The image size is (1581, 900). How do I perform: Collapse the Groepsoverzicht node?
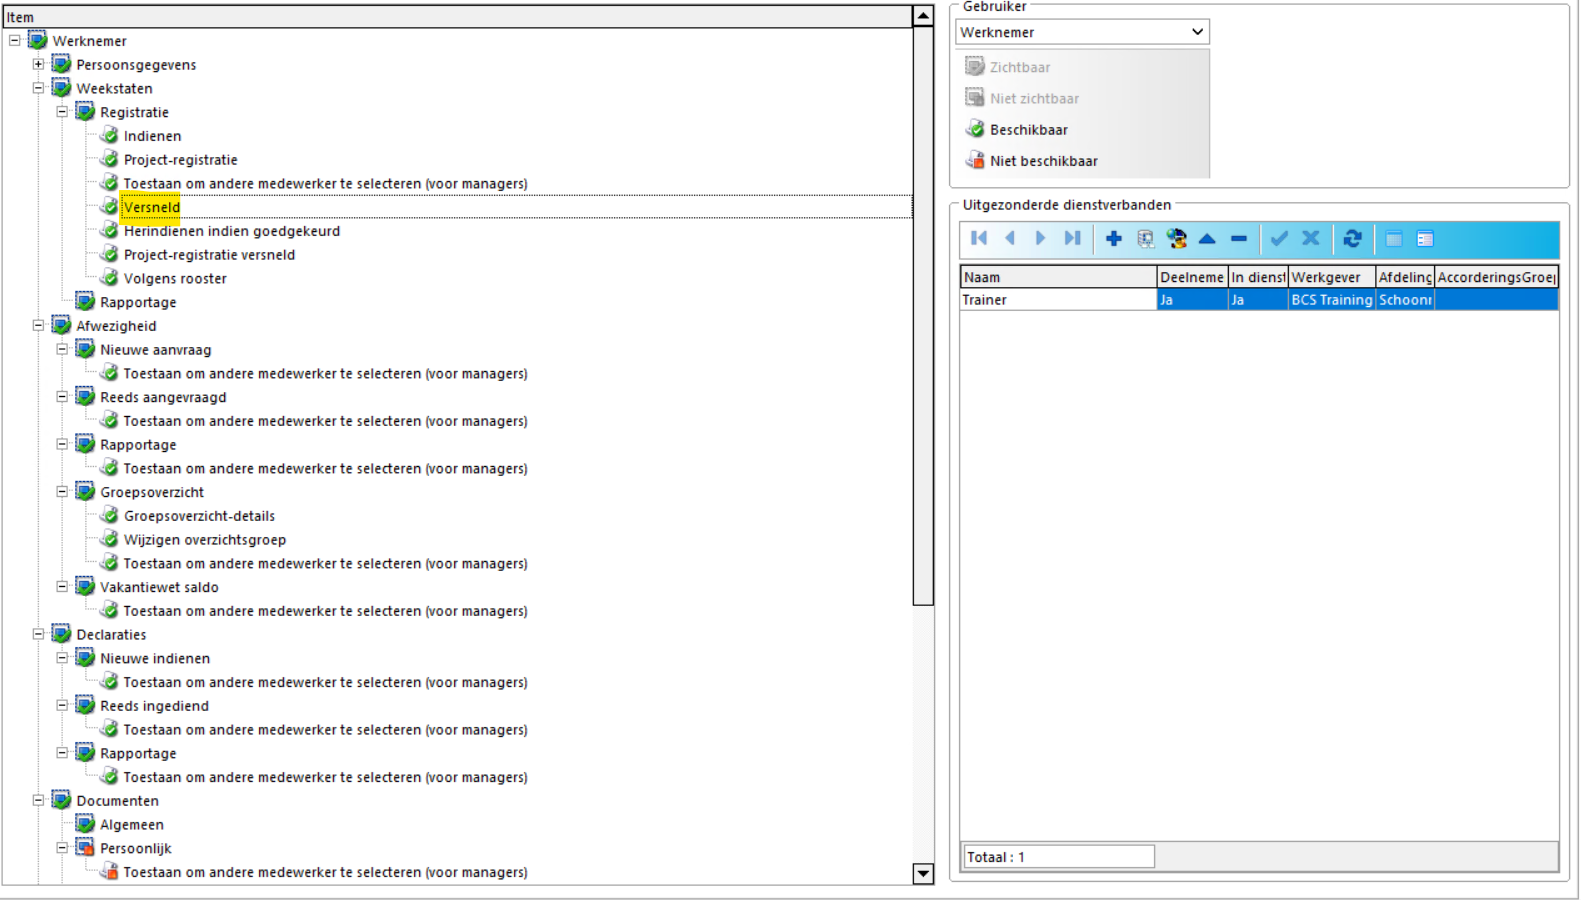point(62,491)
